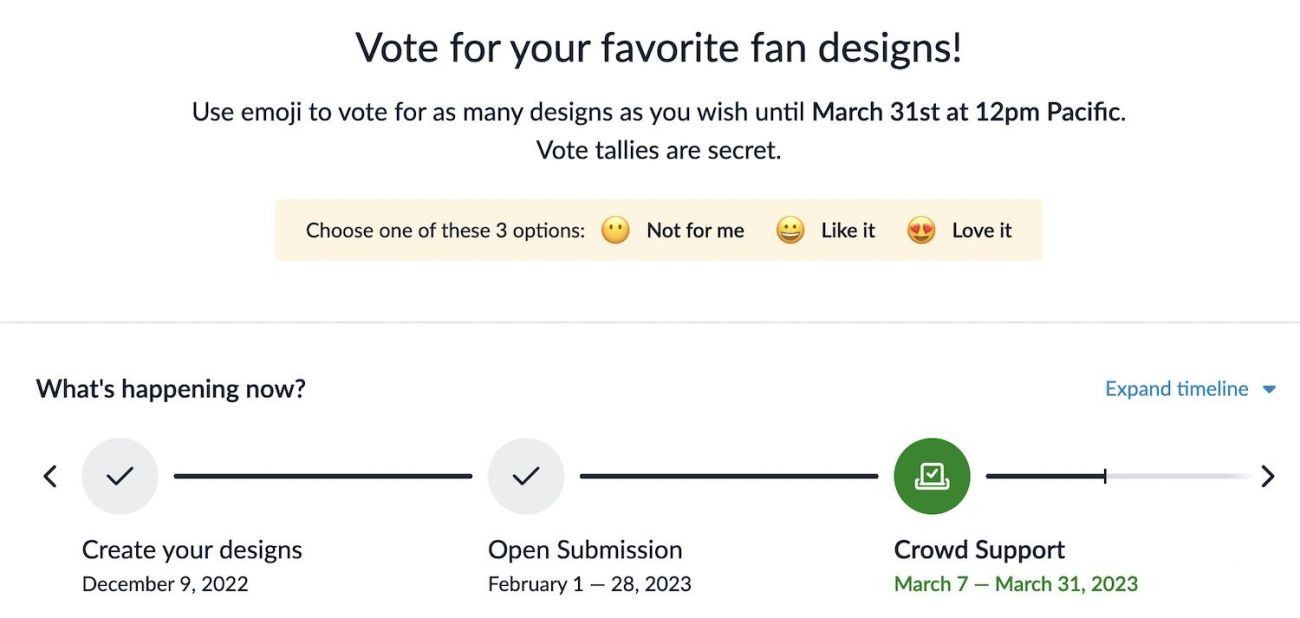Select the Open Submission checkmark circle

coord(526,476)
